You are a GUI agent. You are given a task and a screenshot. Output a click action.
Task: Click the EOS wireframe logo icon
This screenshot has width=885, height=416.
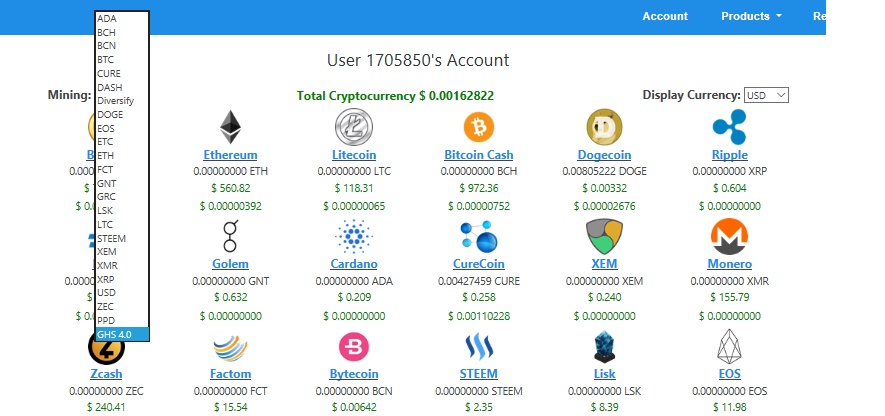729,347
